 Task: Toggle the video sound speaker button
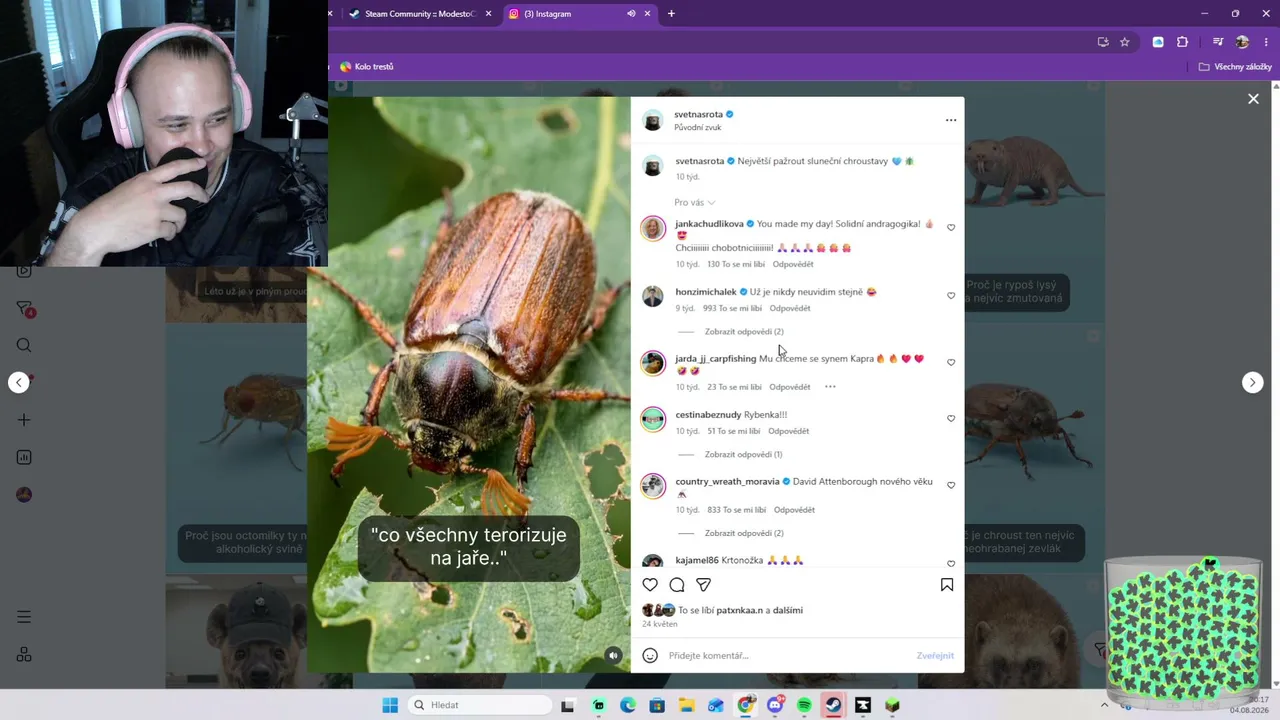(614, 656)
